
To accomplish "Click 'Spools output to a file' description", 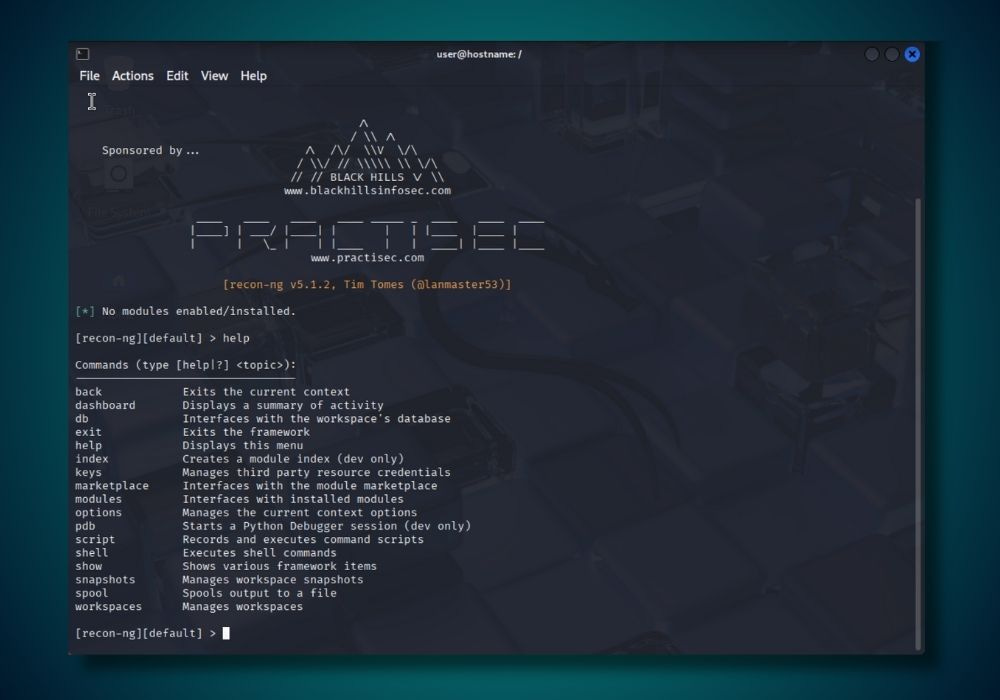I will (x=260, y=593).
